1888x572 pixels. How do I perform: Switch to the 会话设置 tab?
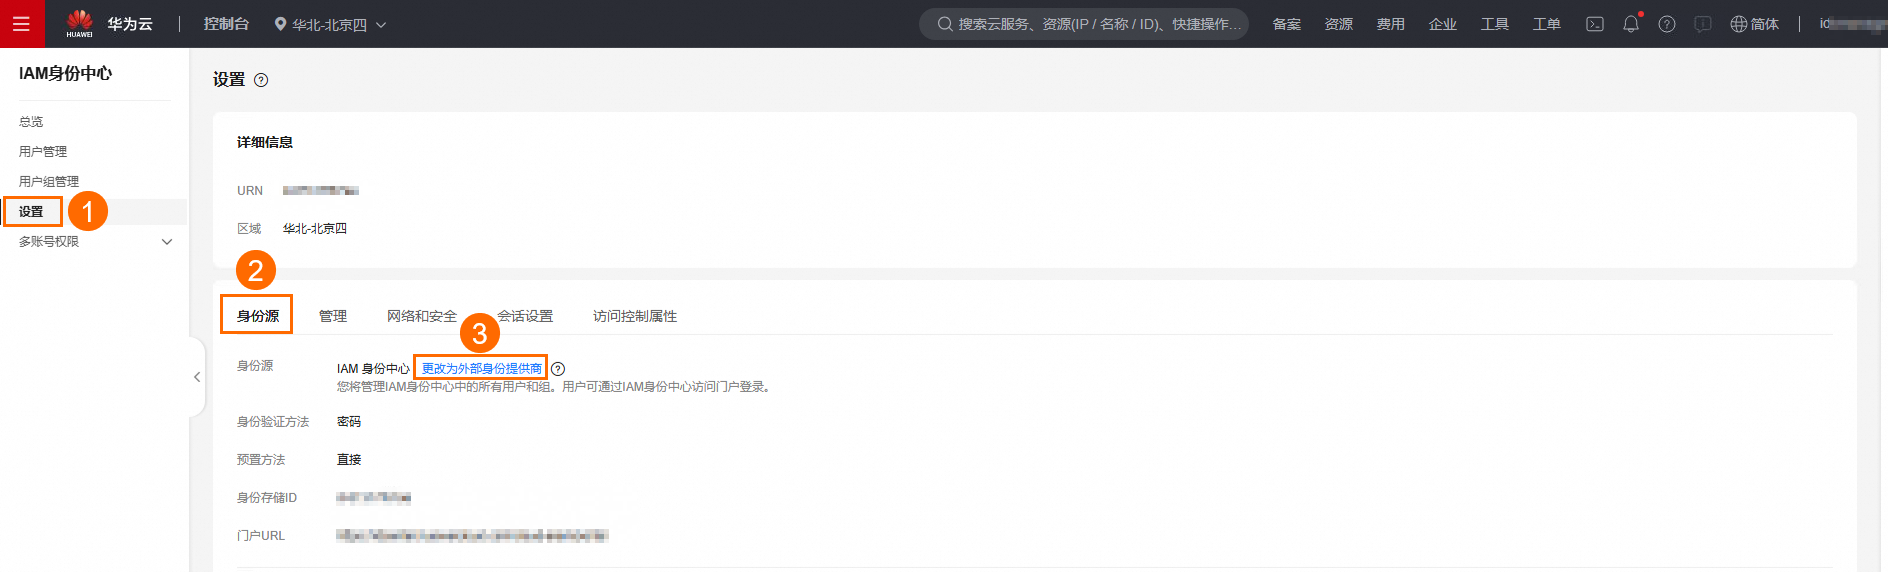coord(525,316)
